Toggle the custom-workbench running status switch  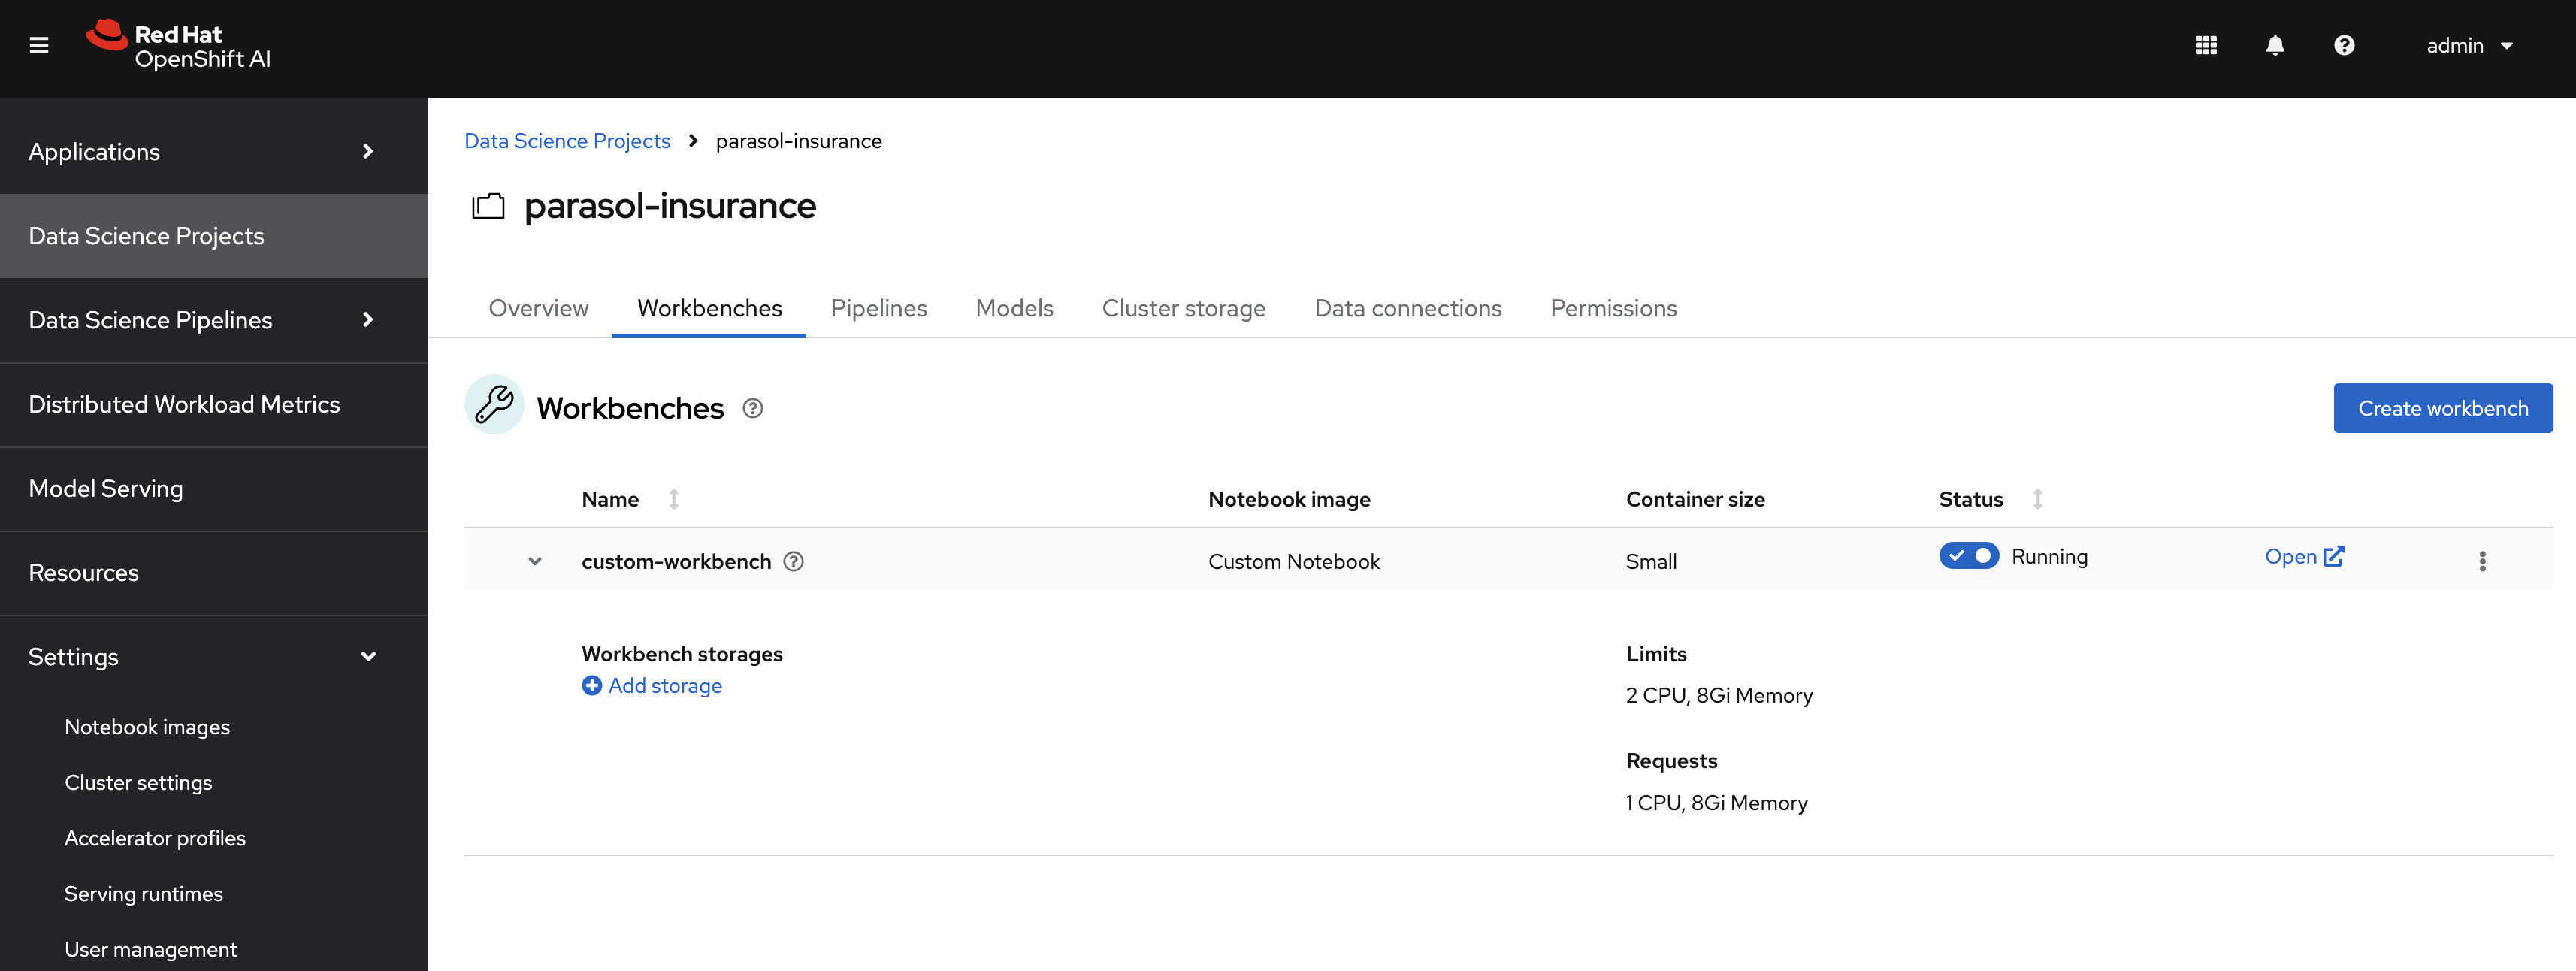point(1967,555)
